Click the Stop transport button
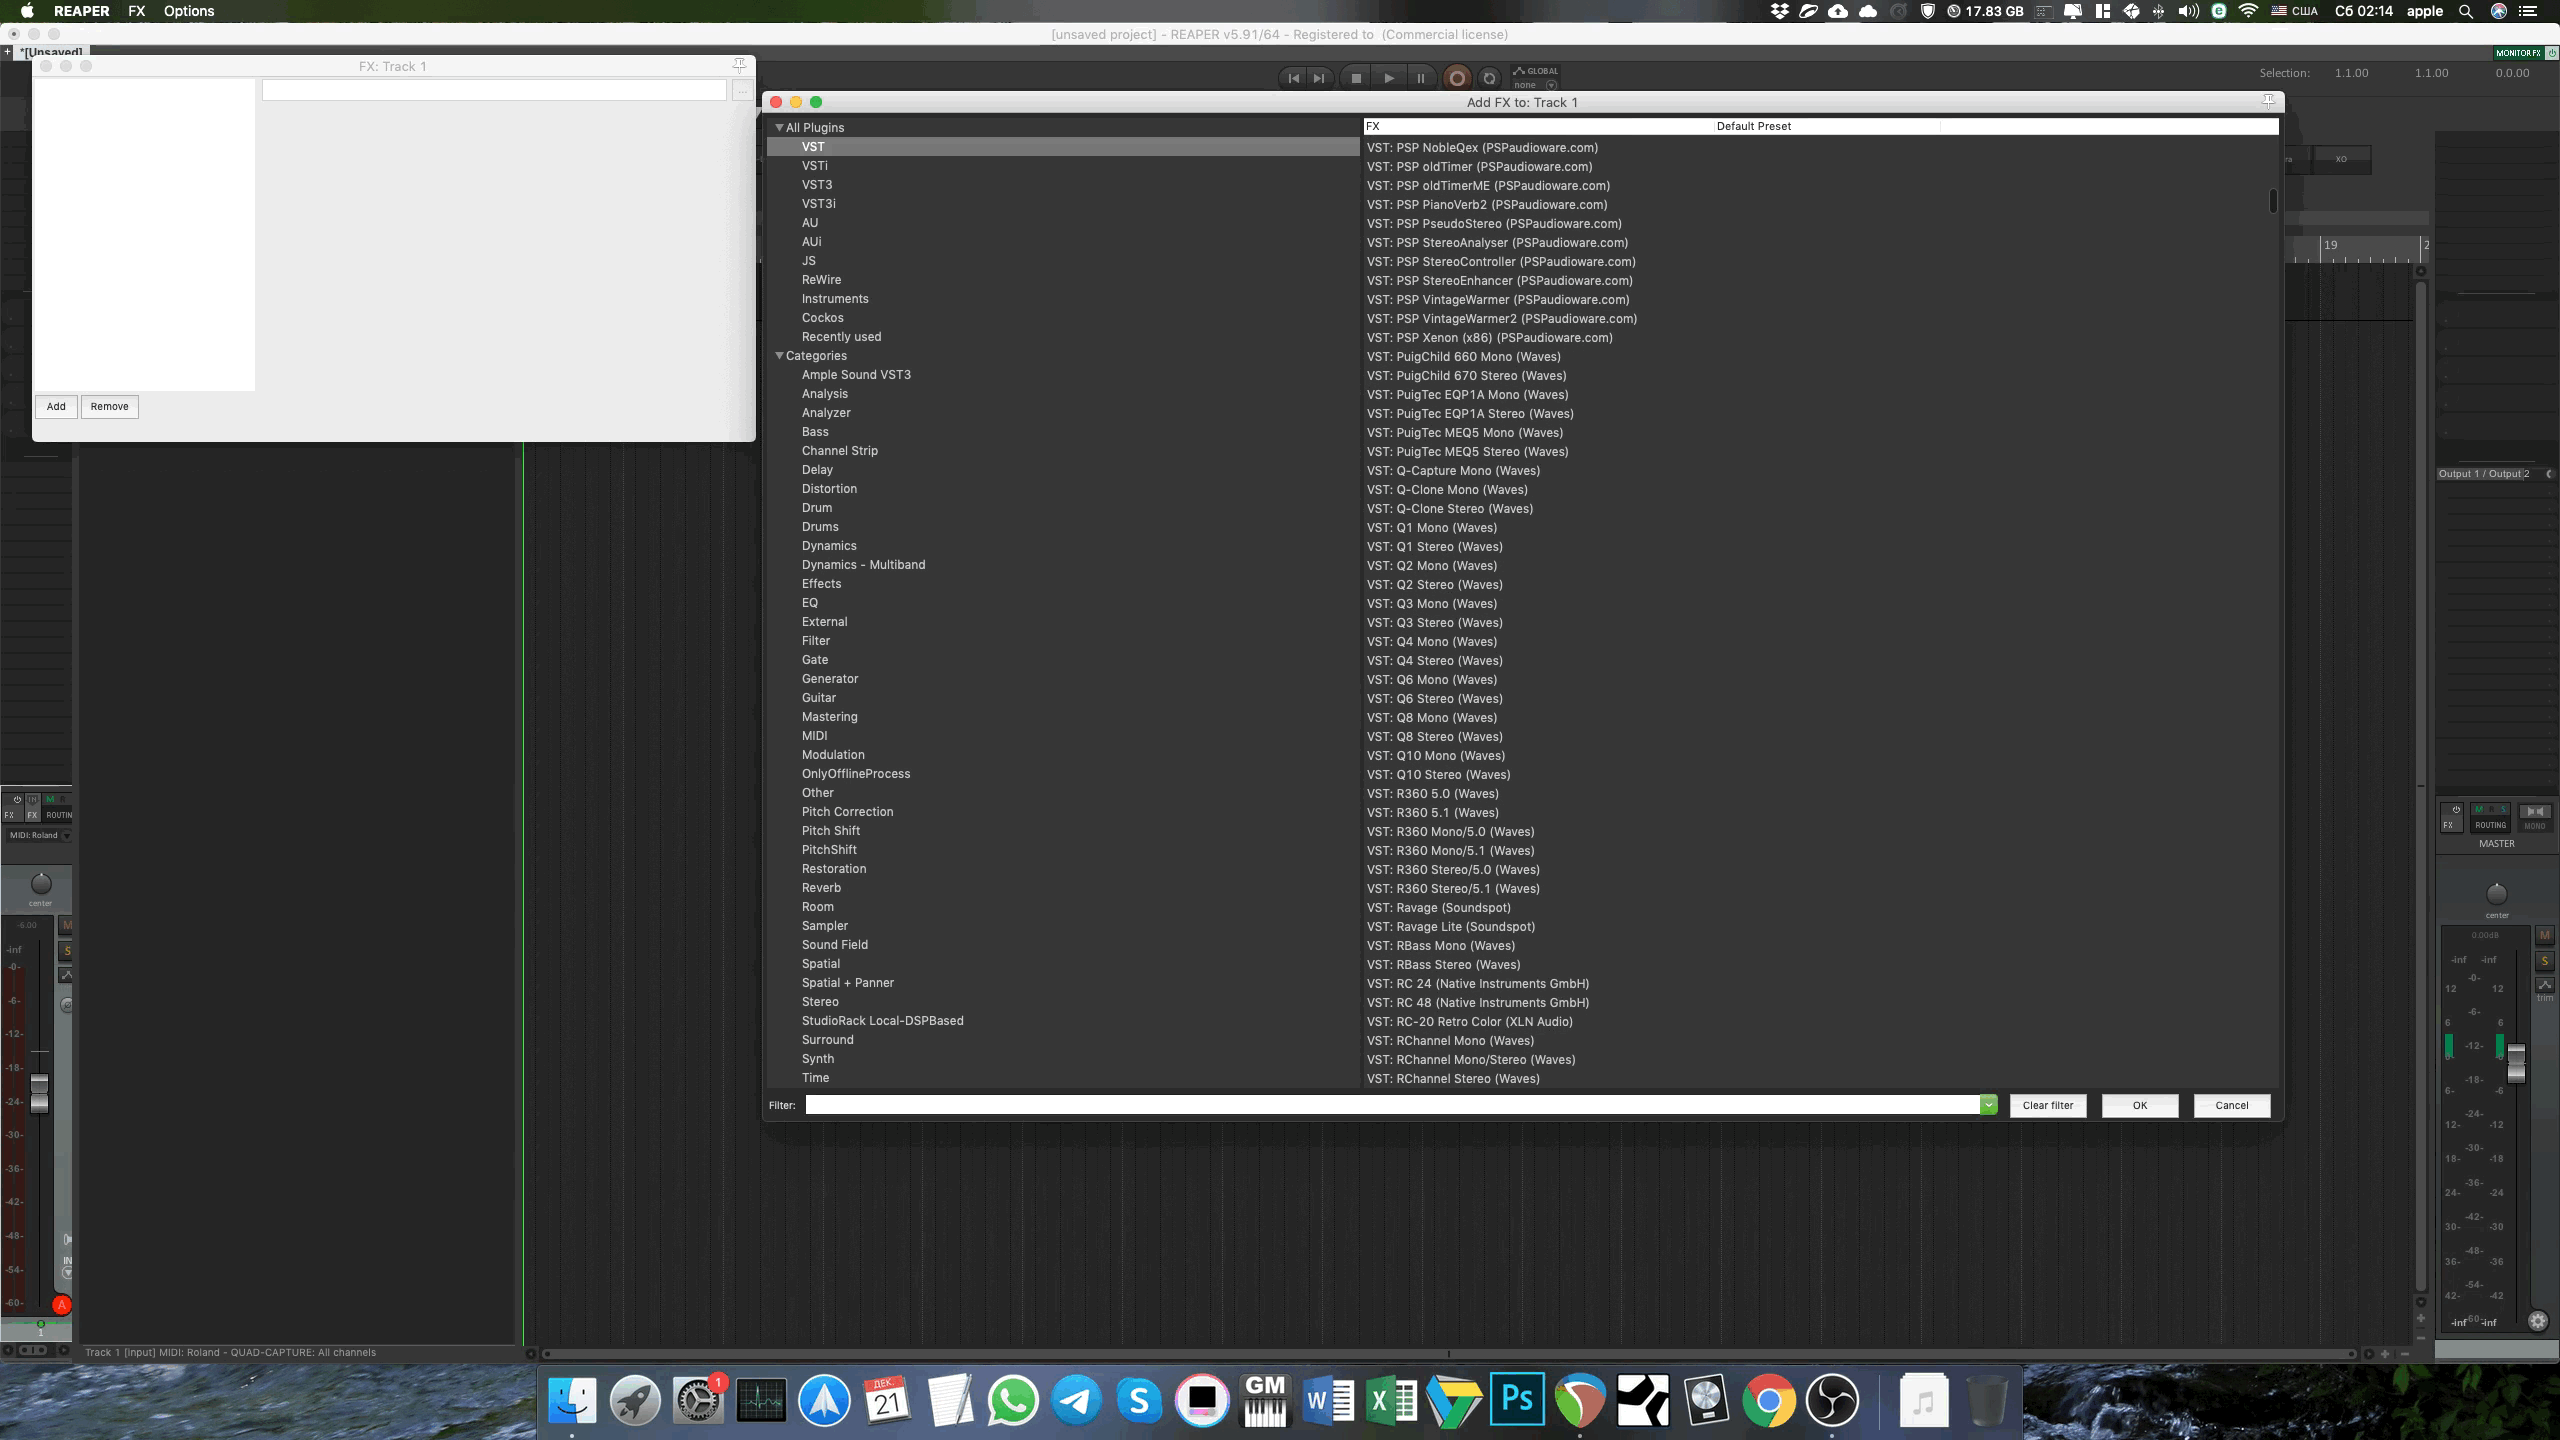Screen dimensions: 2560x1440 pos(1356,78)
